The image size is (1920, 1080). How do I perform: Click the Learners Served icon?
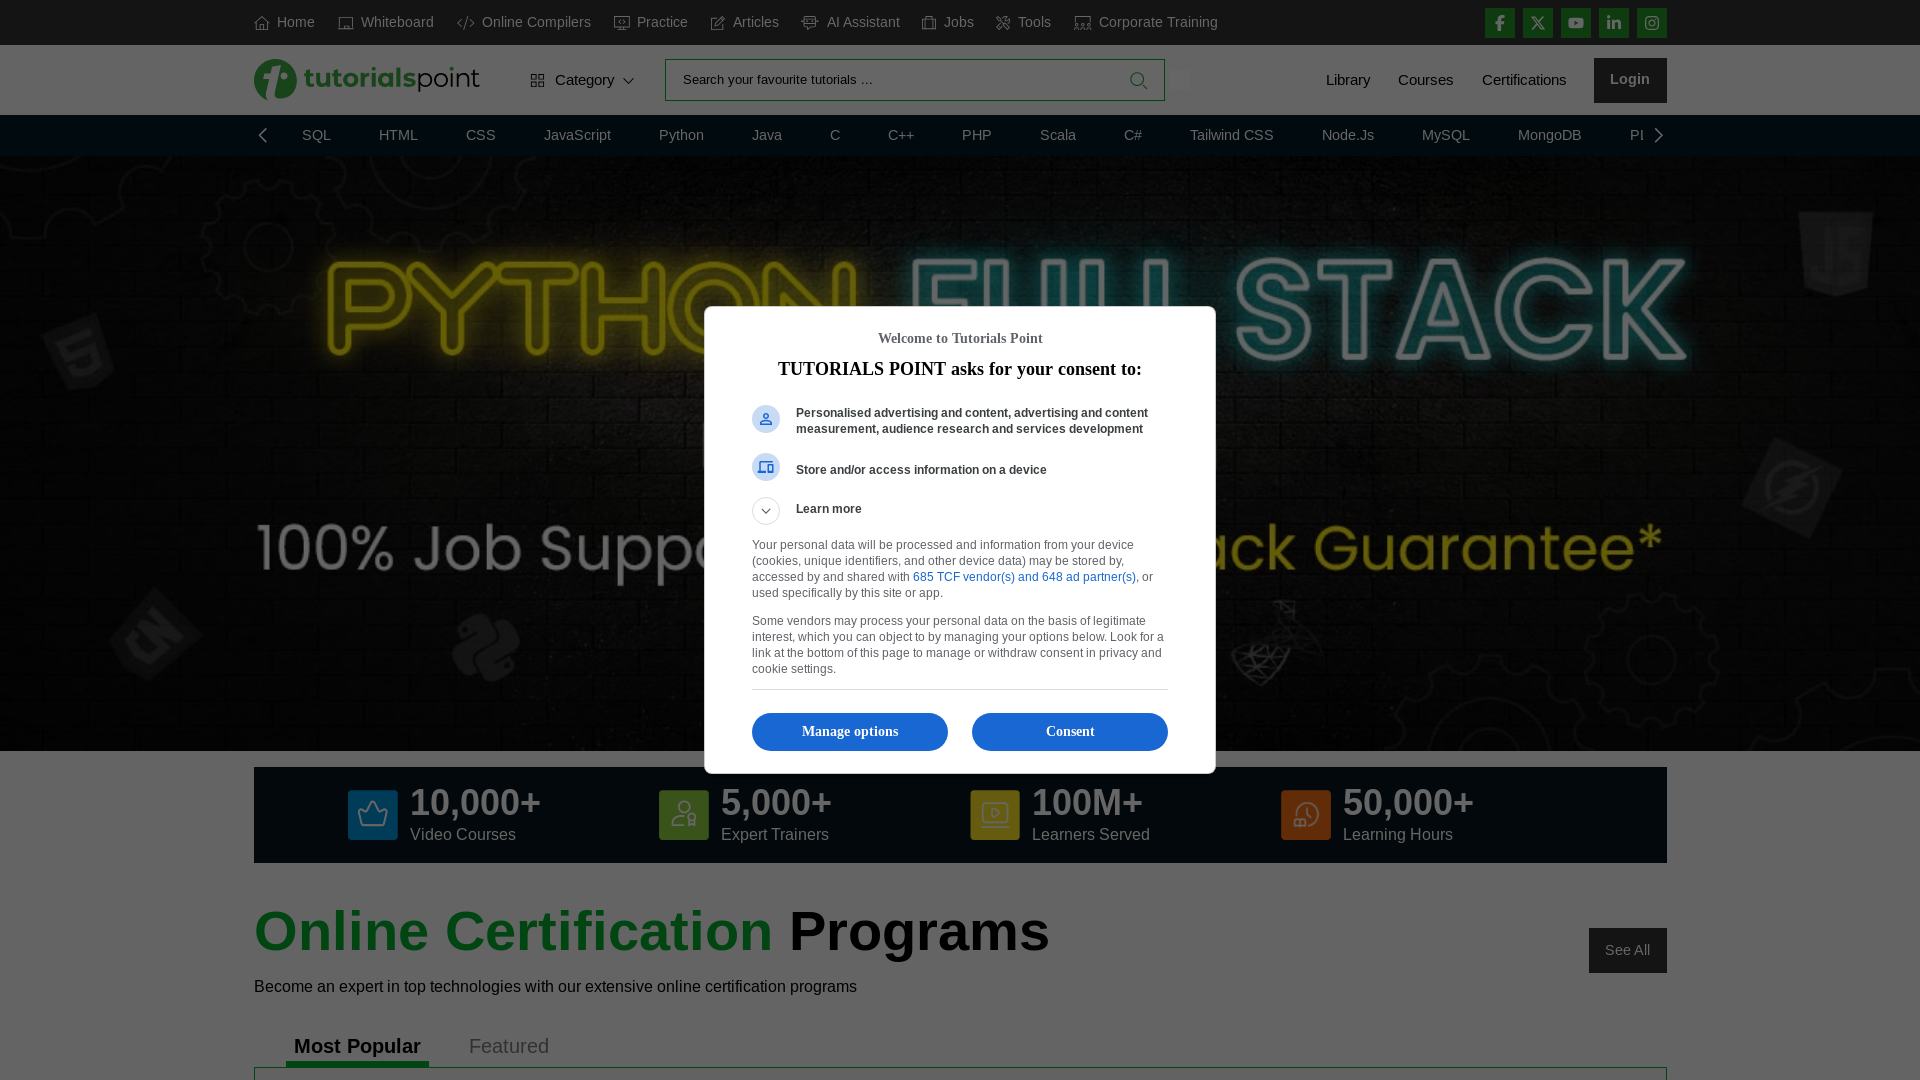coord(995,815)
